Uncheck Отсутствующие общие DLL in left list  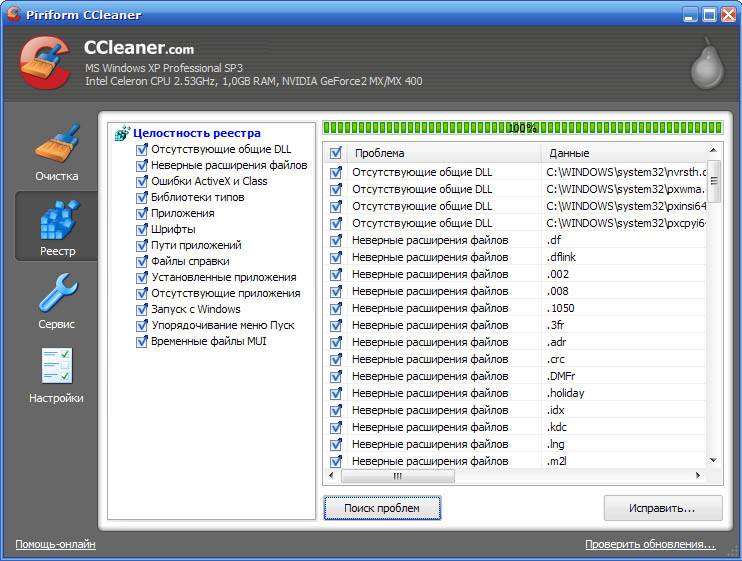pyautogui.click(x=142, y=149)
